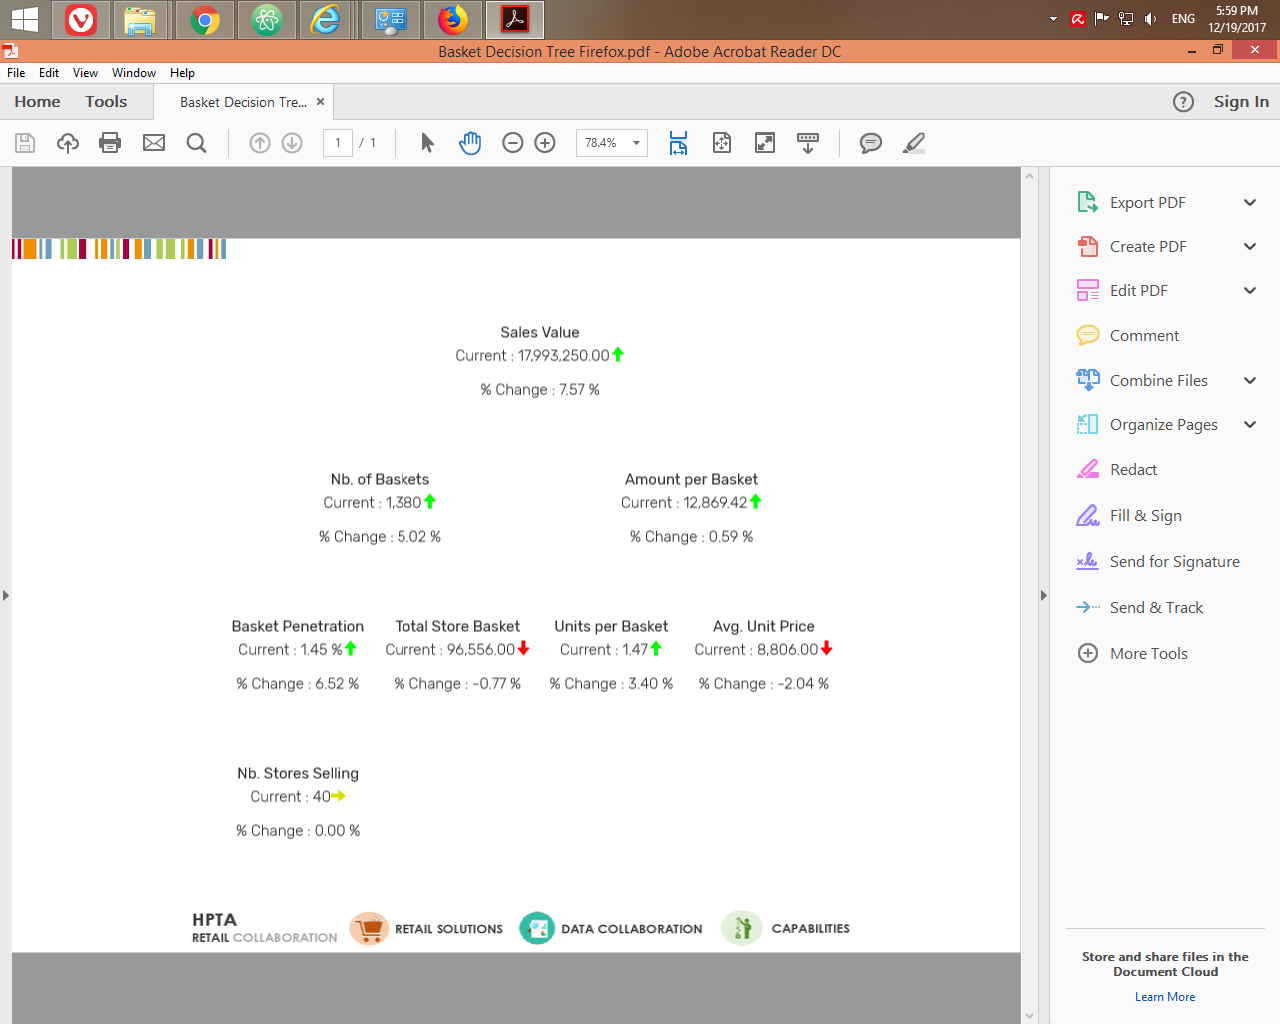Screen dimensions: 1280x1024
Task: Email the current document
Action: pos(153,142)
